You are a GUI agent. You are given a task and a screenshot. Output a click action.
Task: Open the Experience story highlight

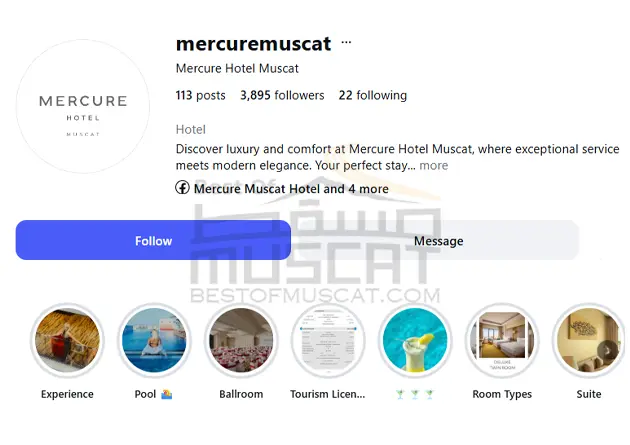pyautogui.click(x=67, y=340)
